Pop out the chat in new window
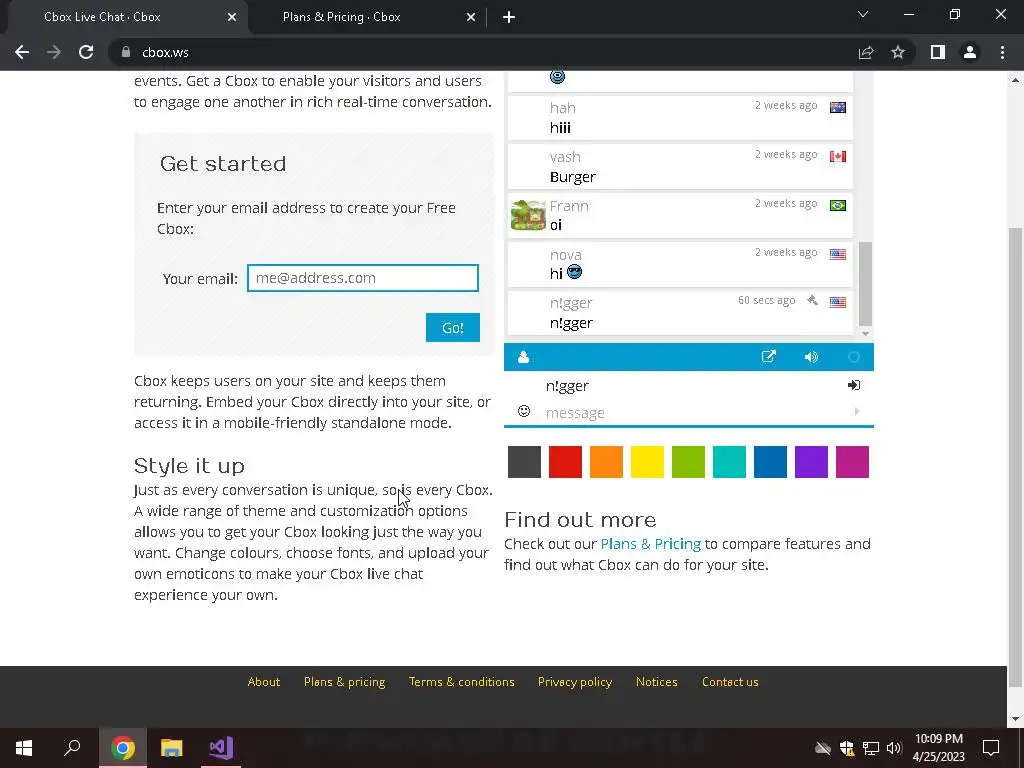The width and height of the screenshot is (1024, 768). point(769,357)
